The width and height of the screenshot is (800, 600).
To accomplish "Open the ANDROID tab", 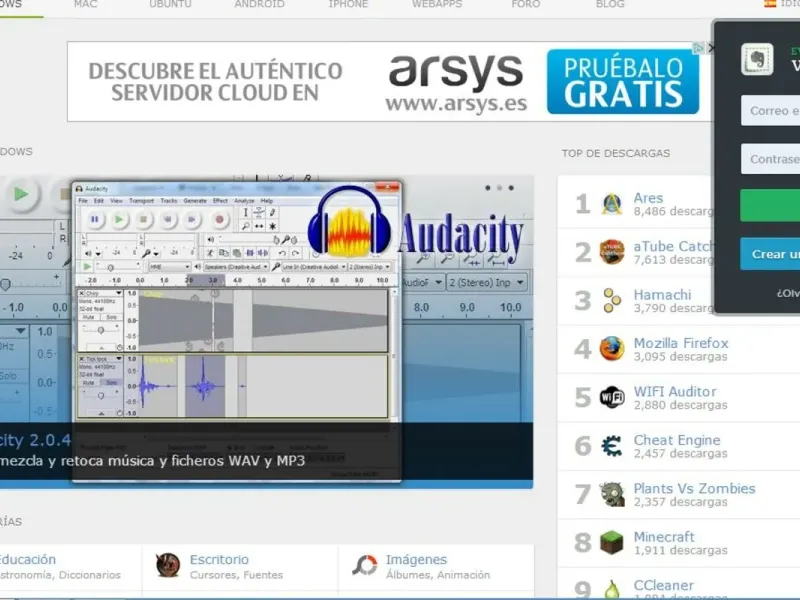I will click(x=259, y=4).
